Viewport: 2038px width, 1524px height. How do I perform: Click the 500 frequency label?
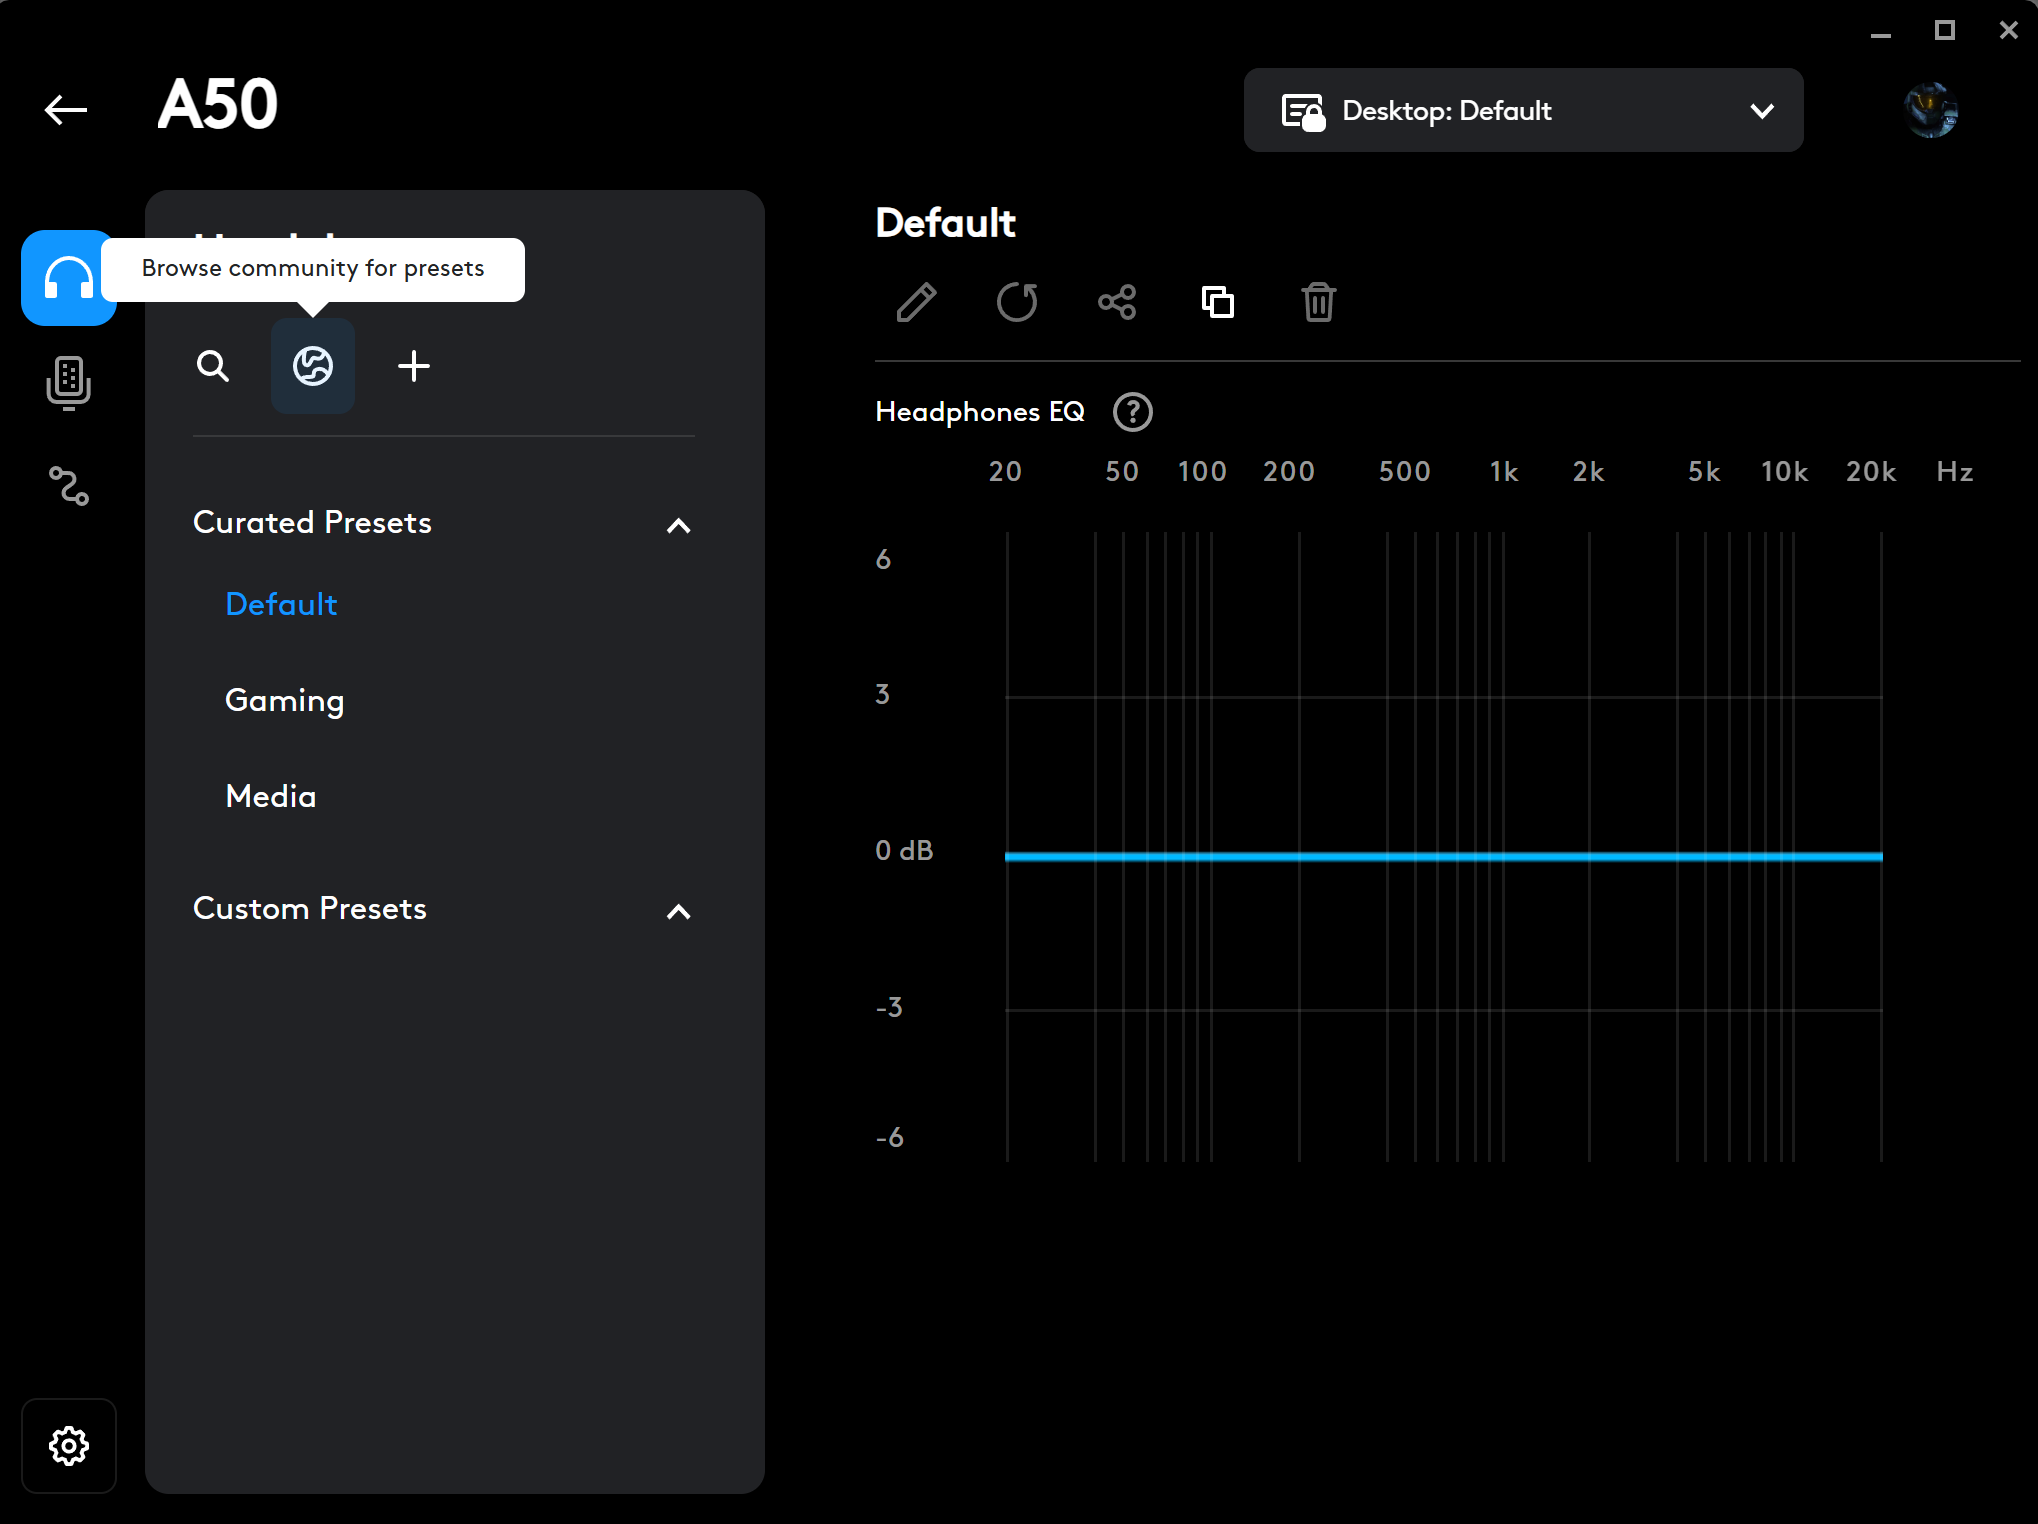click(1404, 472)
